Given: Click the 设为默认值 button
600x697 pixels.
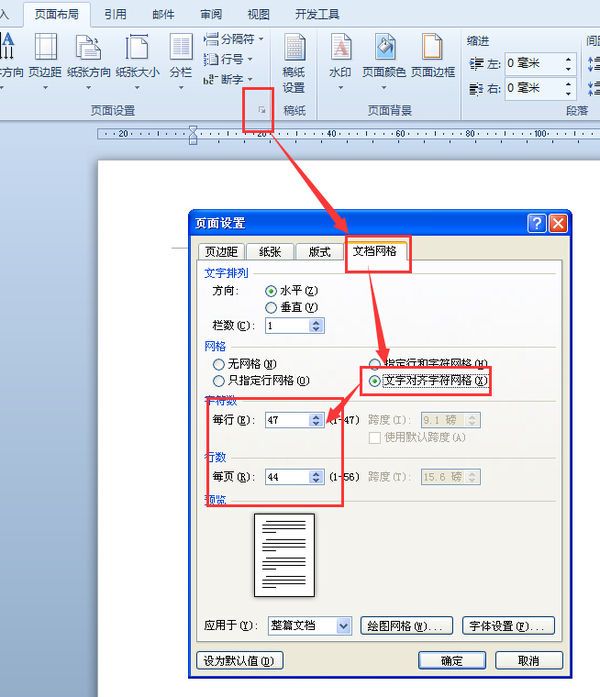Looking at the screenshot, I should (240, 661).
